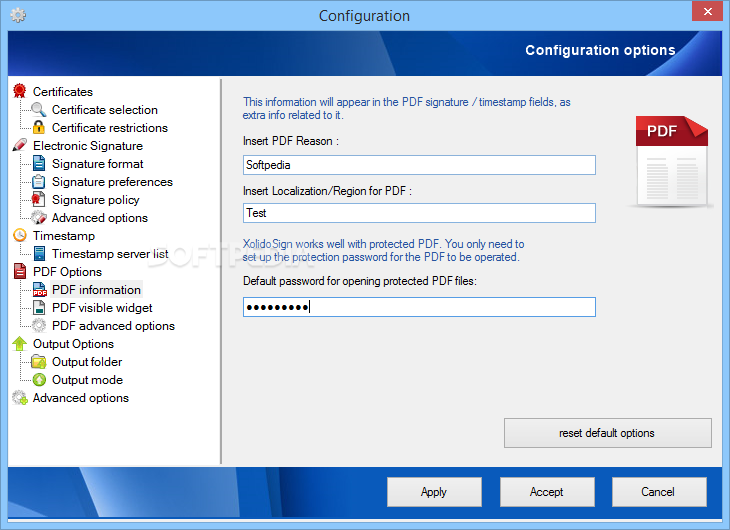730x530 pixels.
Task: Click the Certificates rosette icon
Action: coord(20,91)
